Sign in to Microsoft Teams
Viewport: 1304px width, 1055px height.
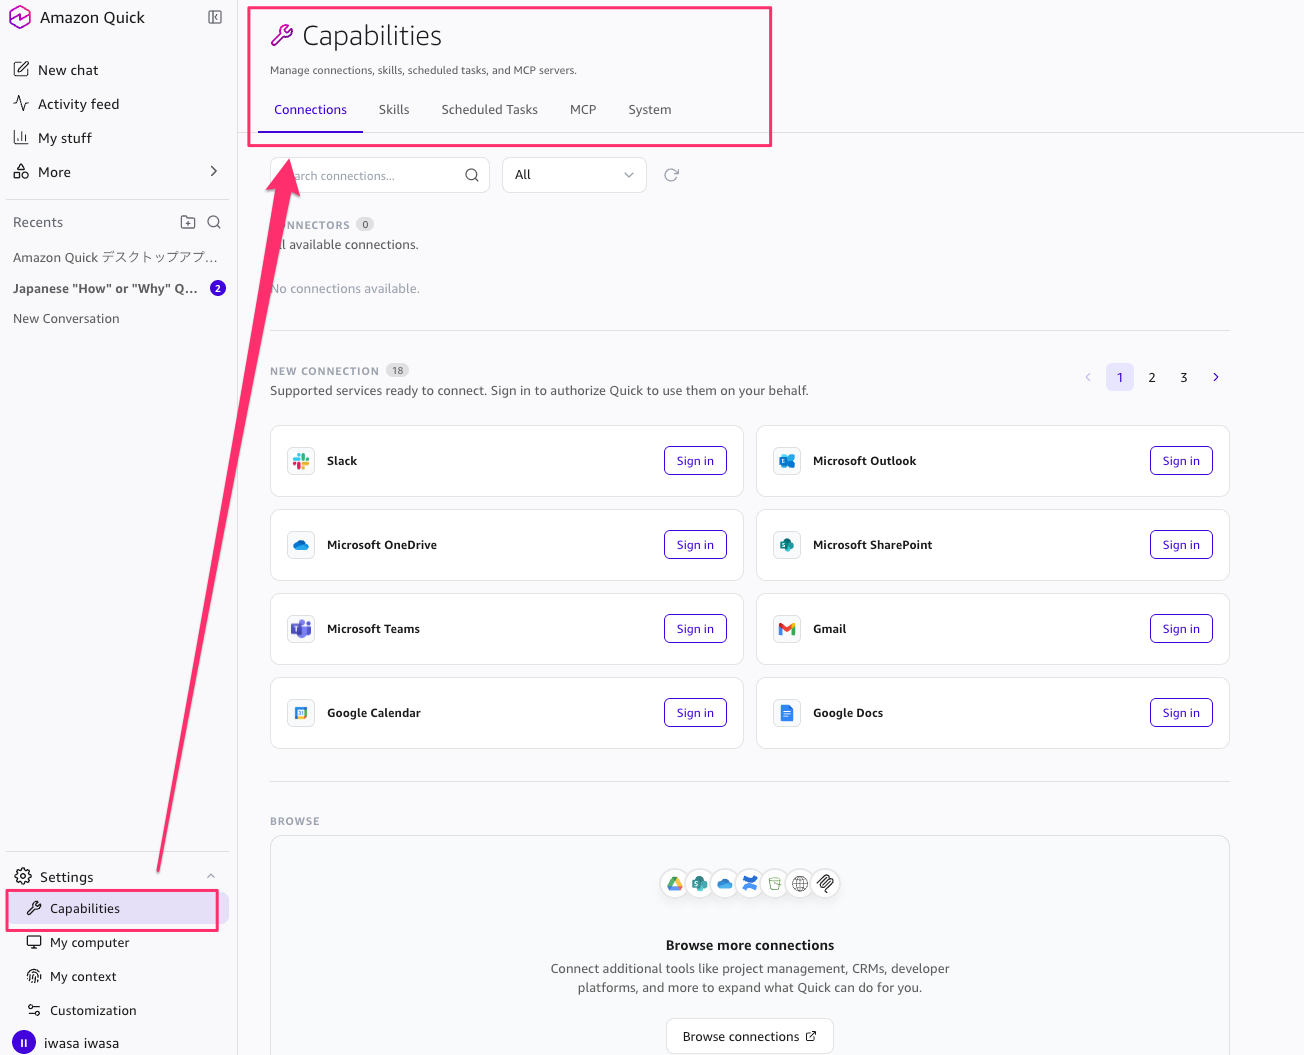(695, 629)
